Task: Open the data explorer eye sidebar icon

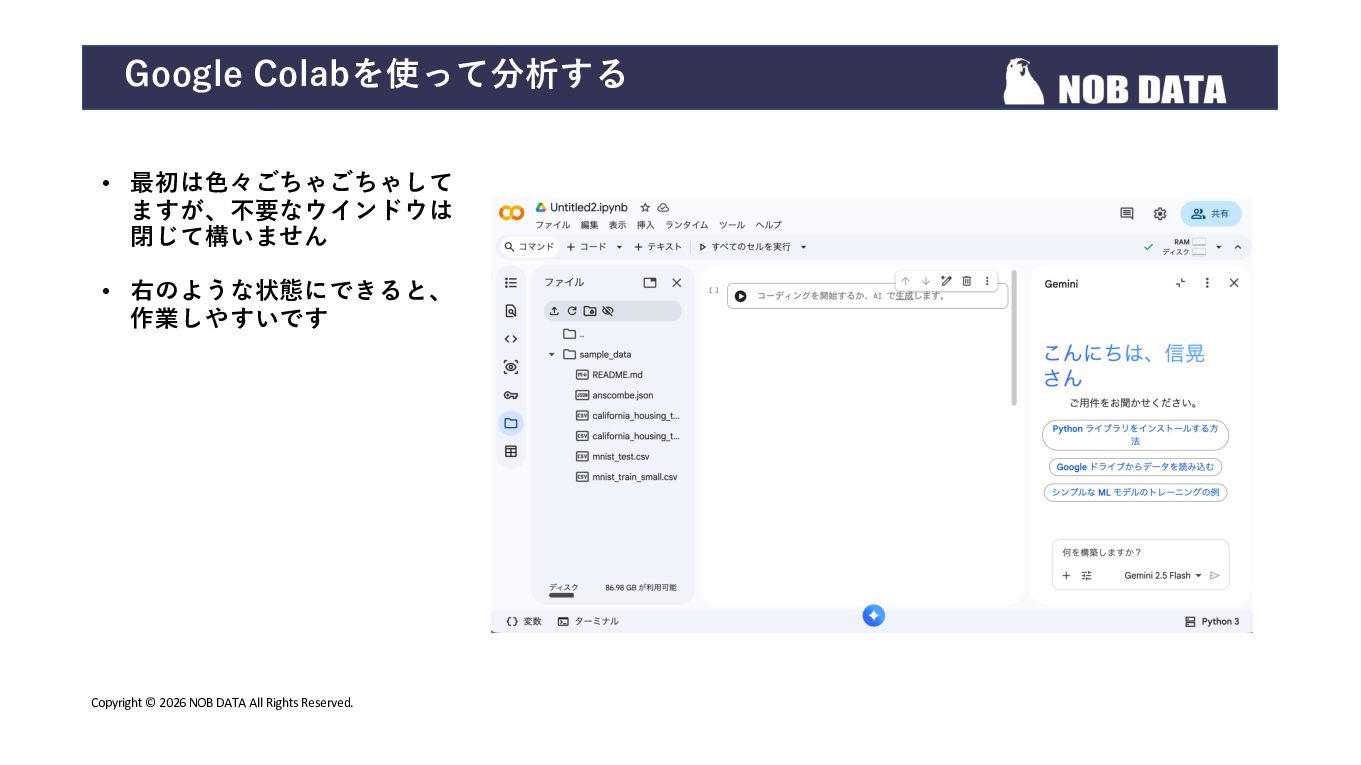Action: coord(511,367)
